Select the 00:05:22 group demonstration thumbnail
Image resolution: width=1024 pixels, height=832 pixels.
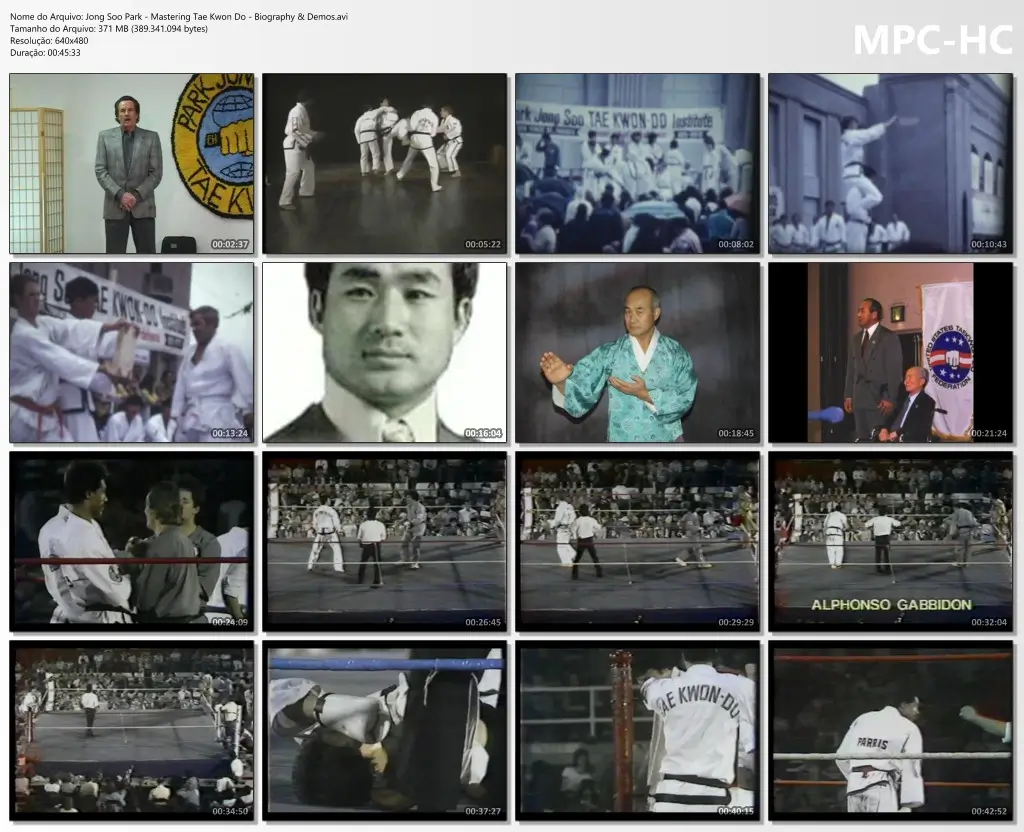[385, 164]
